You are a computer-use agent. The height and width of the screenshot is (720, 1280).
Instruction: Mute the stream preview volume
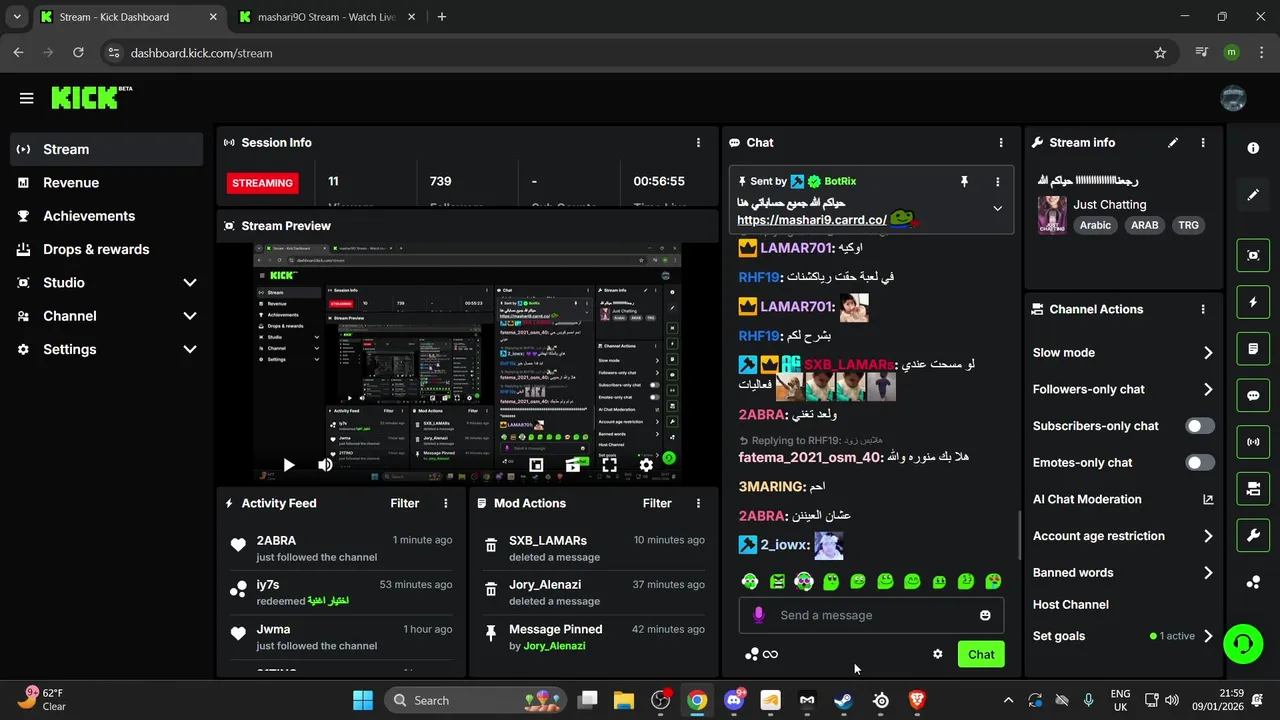pyautogui.click(x=325, y=465)
